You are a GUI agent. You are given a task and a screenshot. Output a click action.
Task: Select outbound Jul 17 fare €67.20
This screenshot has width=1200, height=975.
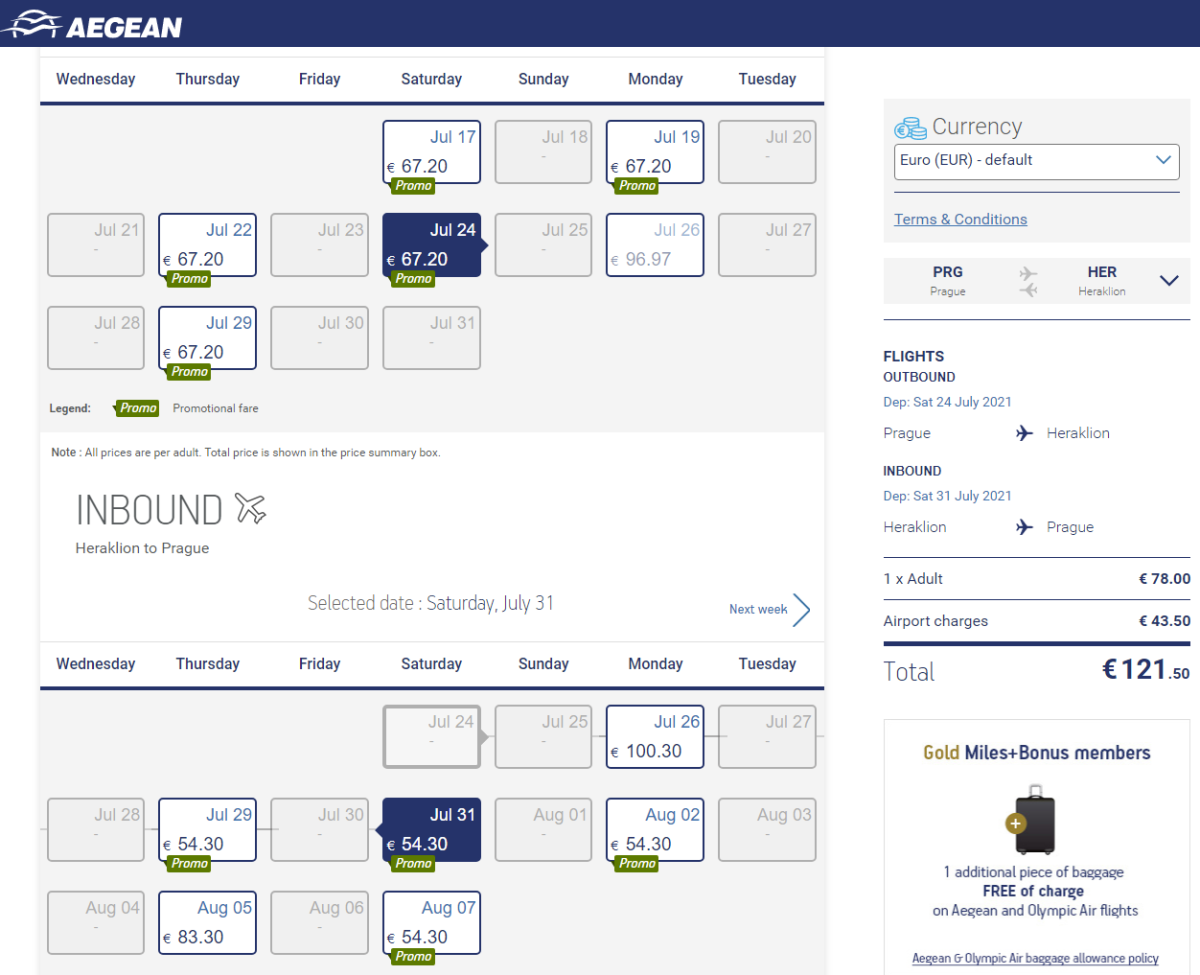coord(432,152)
